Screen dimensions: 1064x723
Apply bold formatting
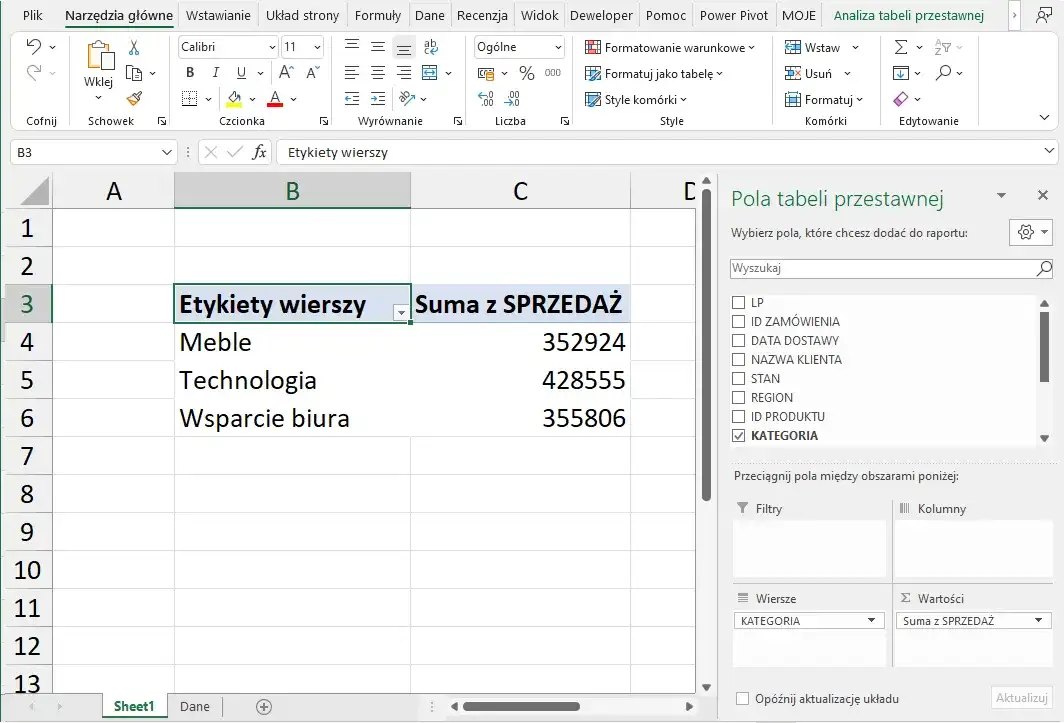pos(190,72)
